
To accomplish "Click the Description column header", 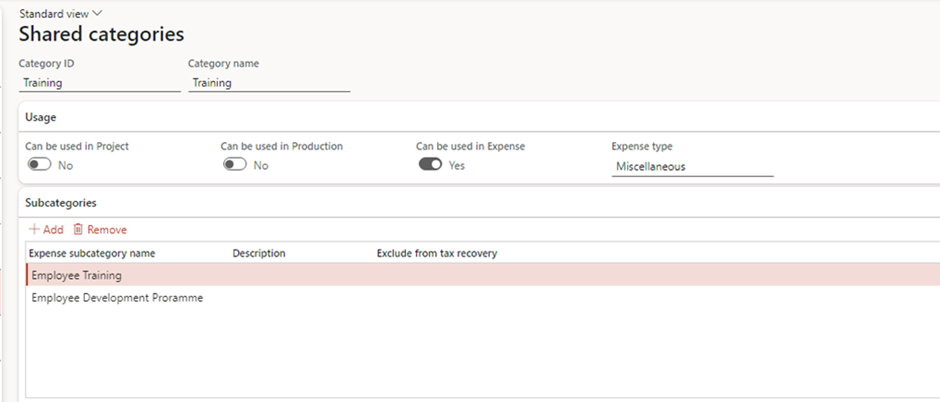I will click(259, 253).
